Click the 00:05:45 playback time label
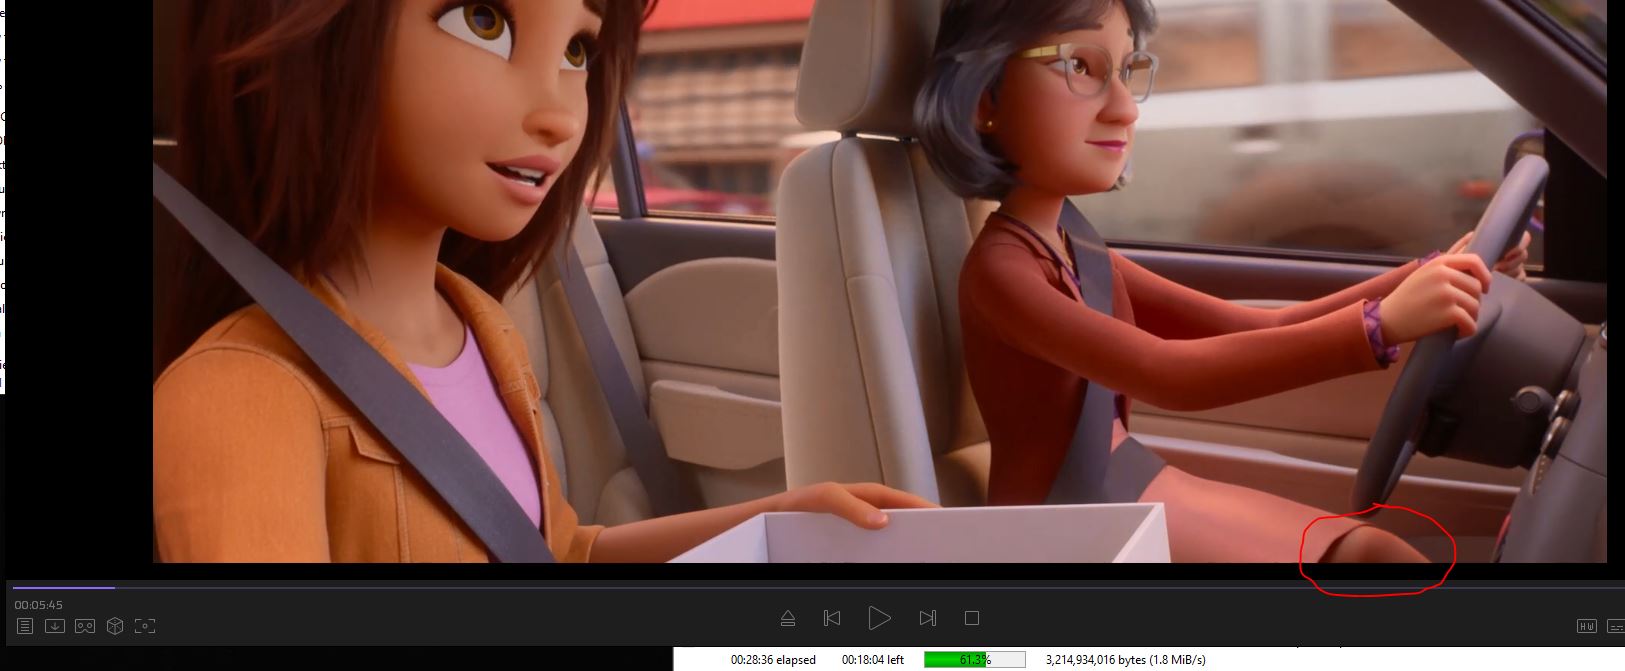 [38, 605]
